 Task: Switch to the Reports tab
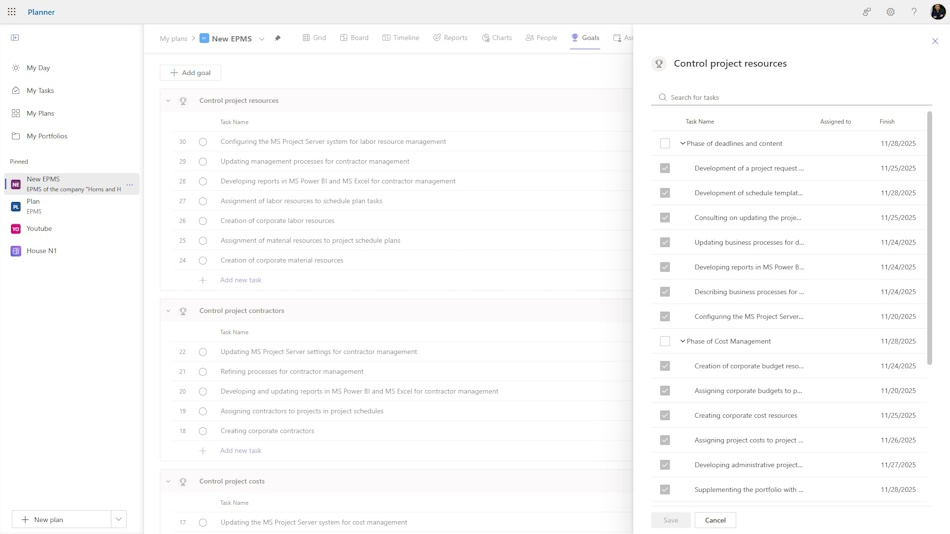pos(450,38)
